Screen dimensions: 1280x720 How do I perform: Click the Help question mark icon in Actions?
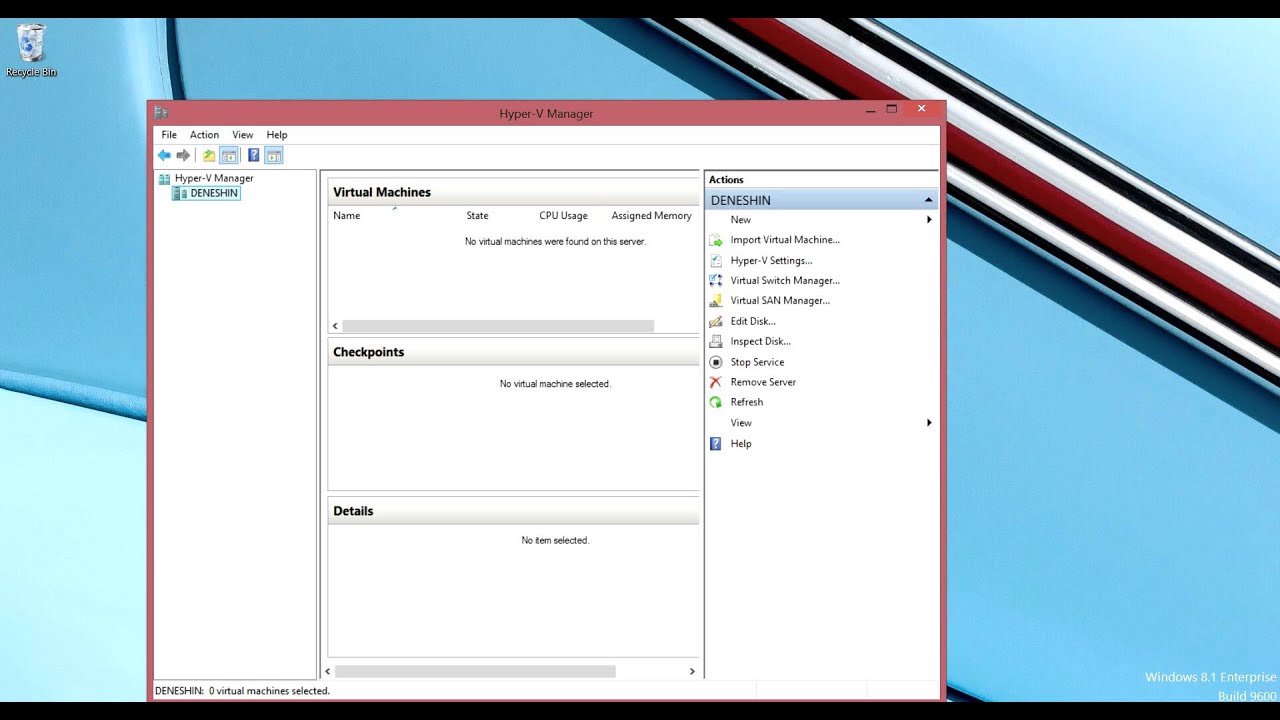pyautogui.click(x=715, y=444)
